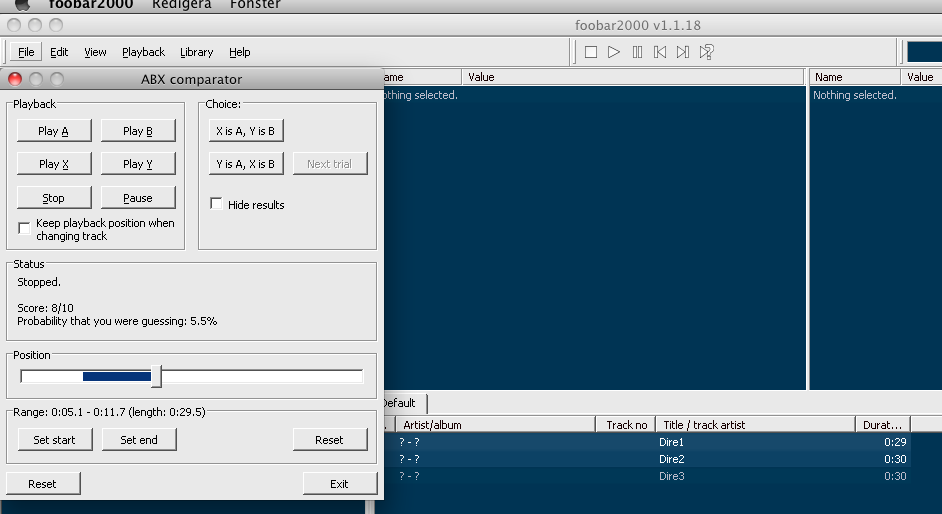Click the Position slider thumb
Screen dimensions: 942x514
pos(156,376)
